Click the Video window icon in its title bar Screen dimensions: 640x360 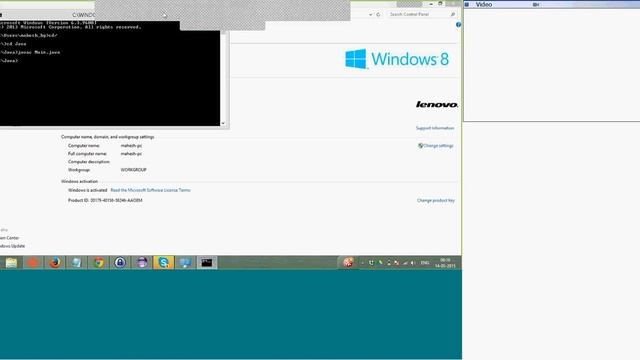click(467, 4)
